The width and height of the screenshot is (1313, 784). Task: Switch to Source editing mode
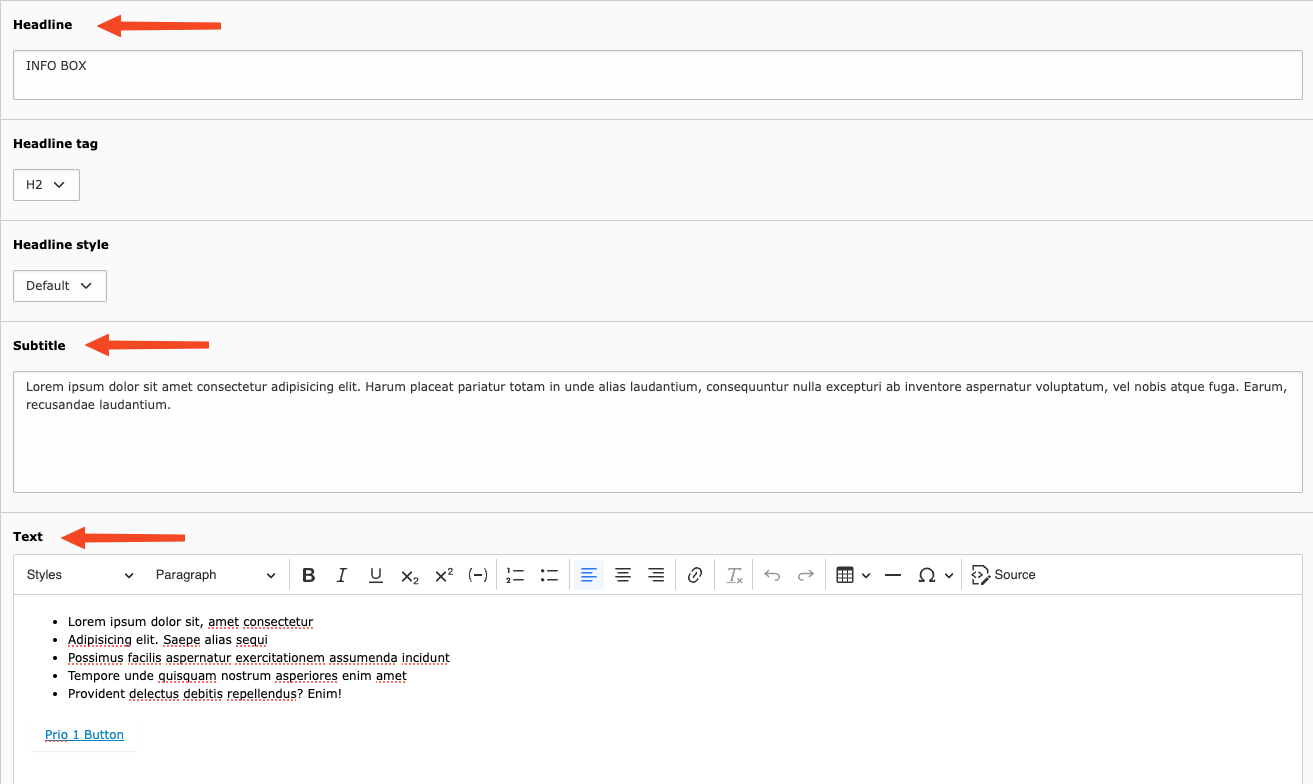pos(1003,575)
